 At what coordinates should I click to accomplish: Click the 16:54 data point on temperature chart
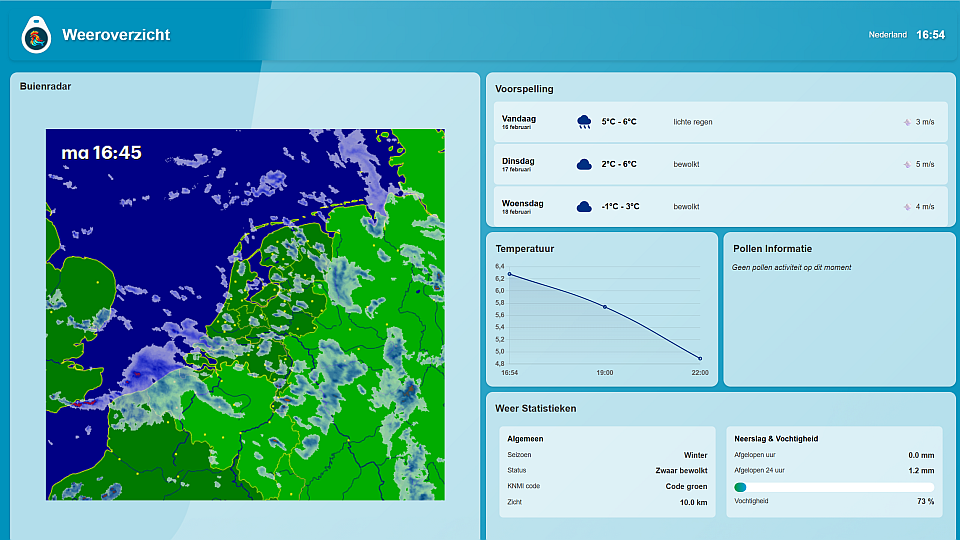[x=509, y=274]
